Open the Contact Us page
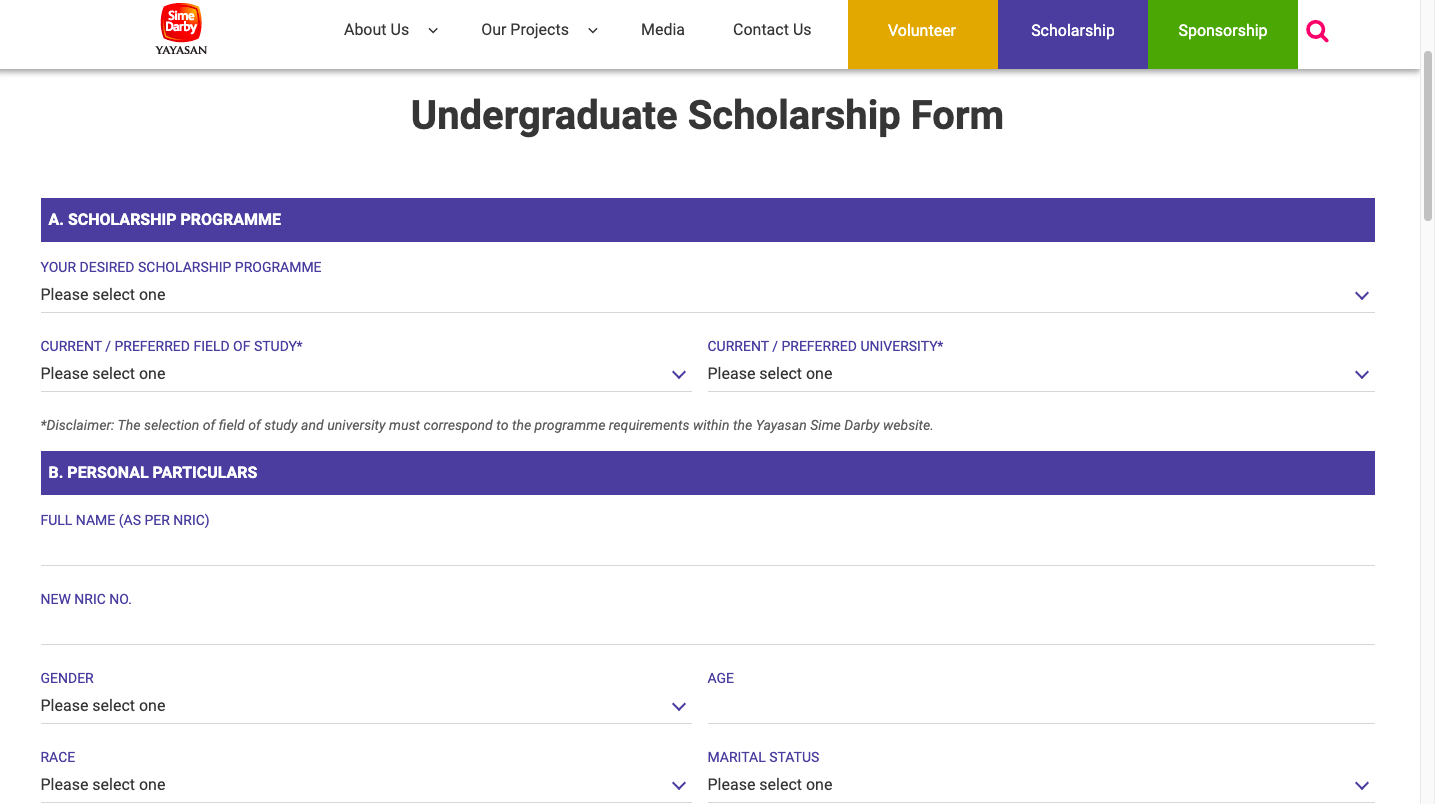The image size is (1435, 804). pos(772,30)
